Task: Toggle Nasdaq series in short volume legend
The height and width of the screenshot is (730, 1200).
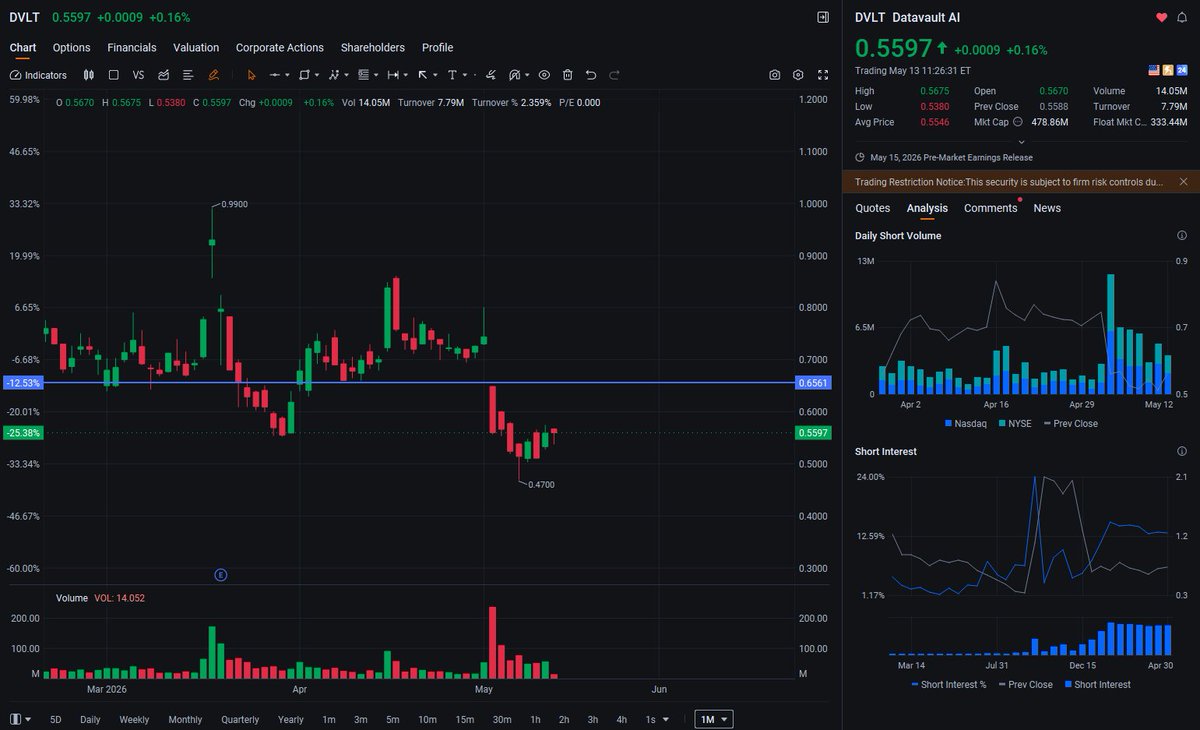Action: point(966,424)
